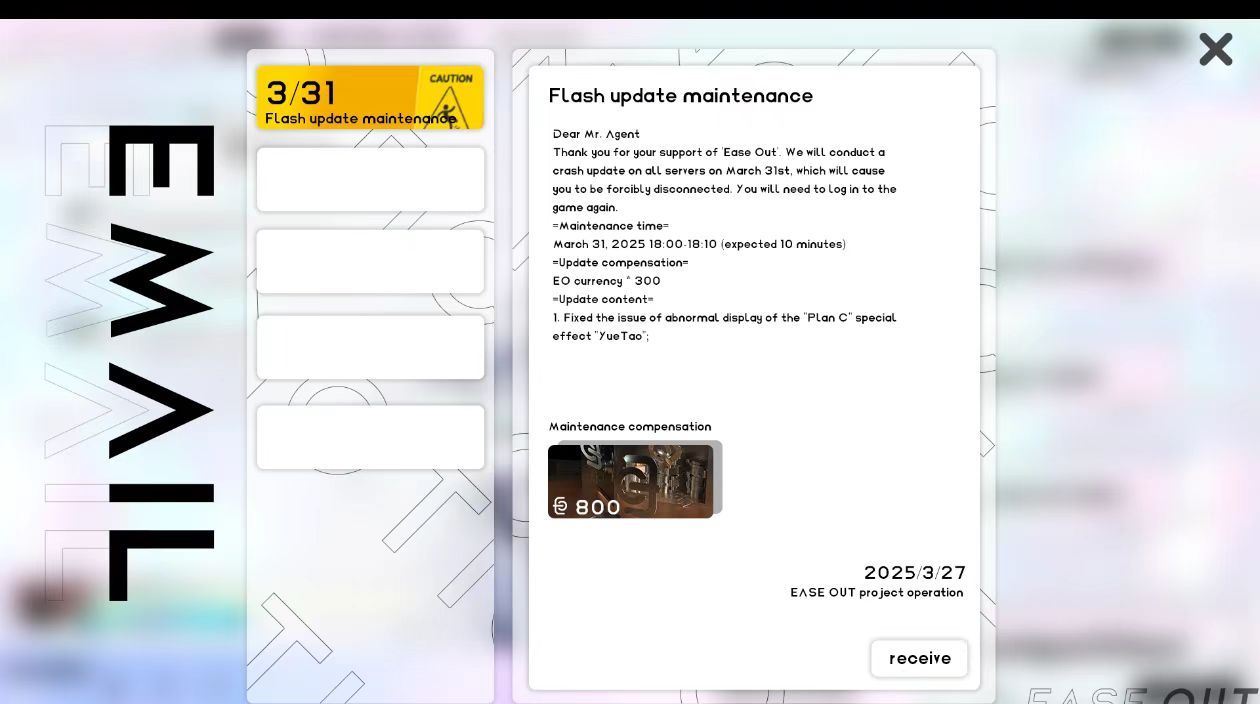Click the 'Dear Mr. Agent' greeting
Viewport: 1260px width, 704px height.
coord(596,134)
